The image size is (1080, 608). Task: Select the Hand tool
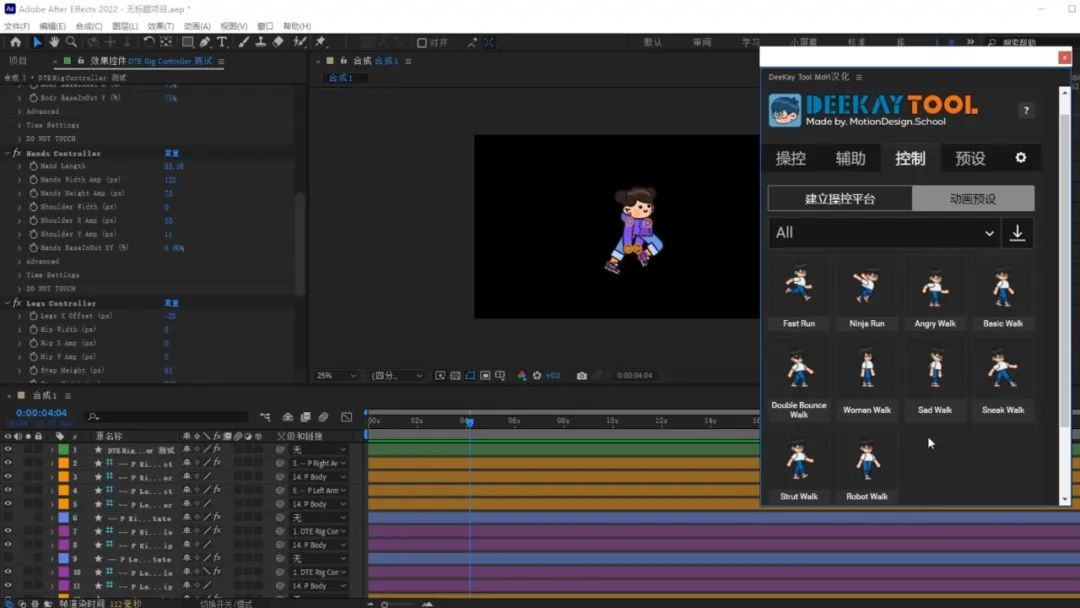(54, 43)
